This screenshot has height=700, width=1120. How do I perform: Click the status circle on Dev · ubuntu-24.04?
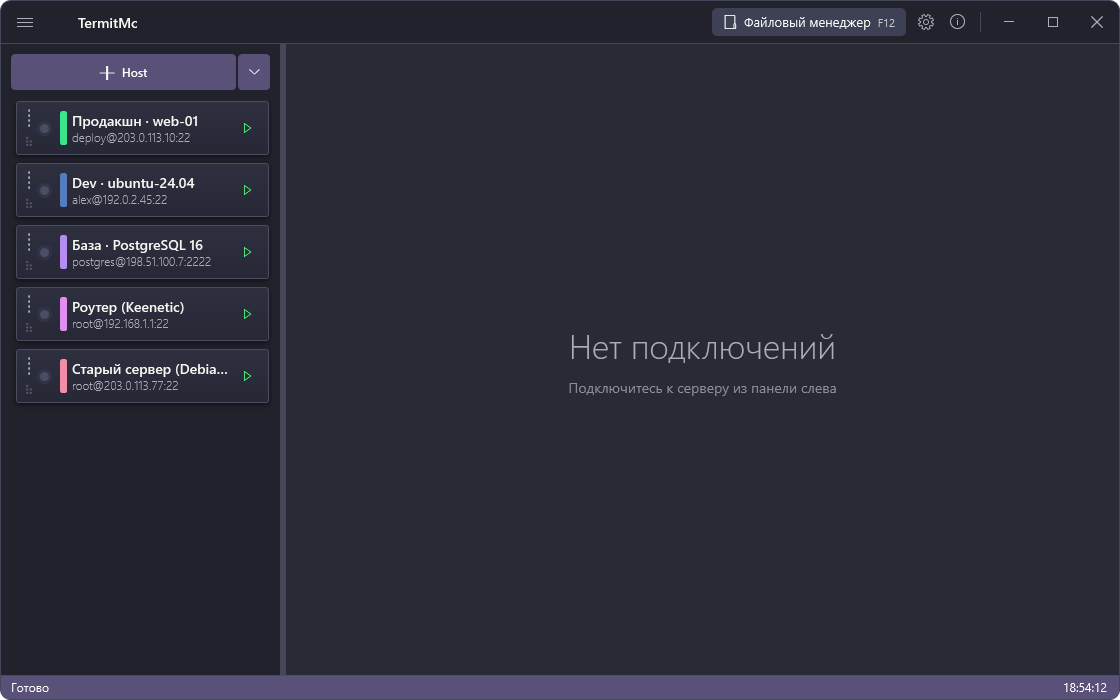[44, 191]
